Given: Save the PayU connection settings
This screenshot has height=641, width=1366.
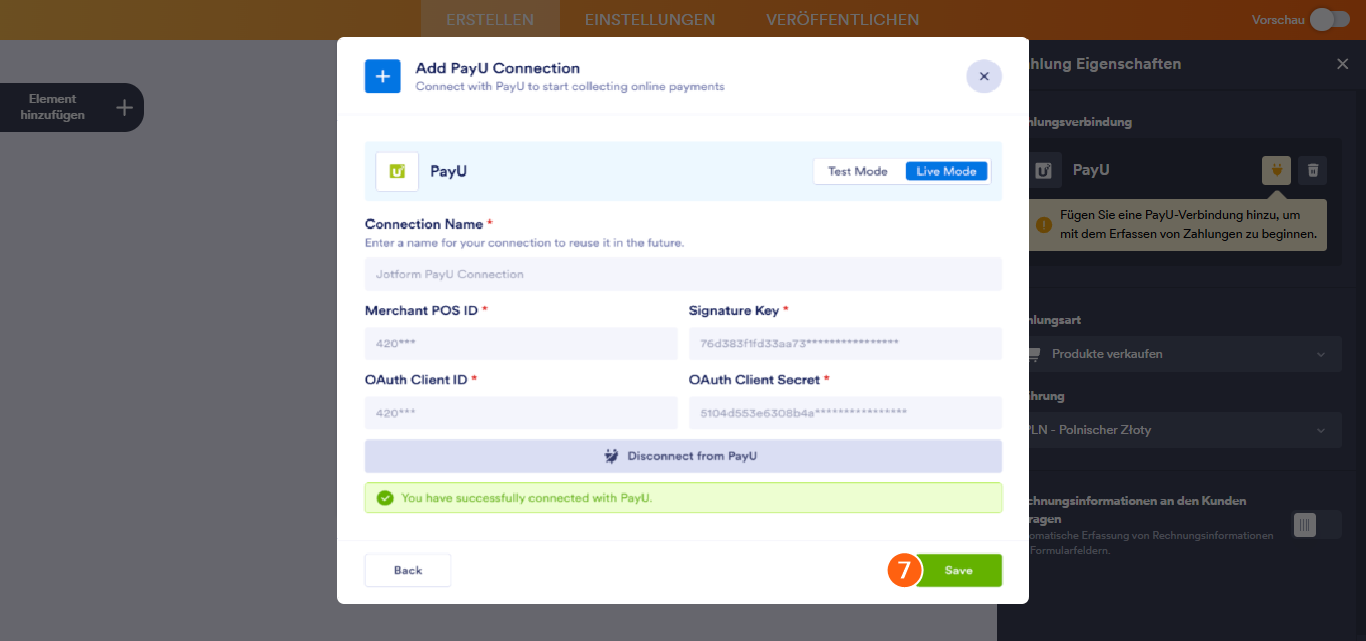Looking at the screenshot, I should 959,570.
